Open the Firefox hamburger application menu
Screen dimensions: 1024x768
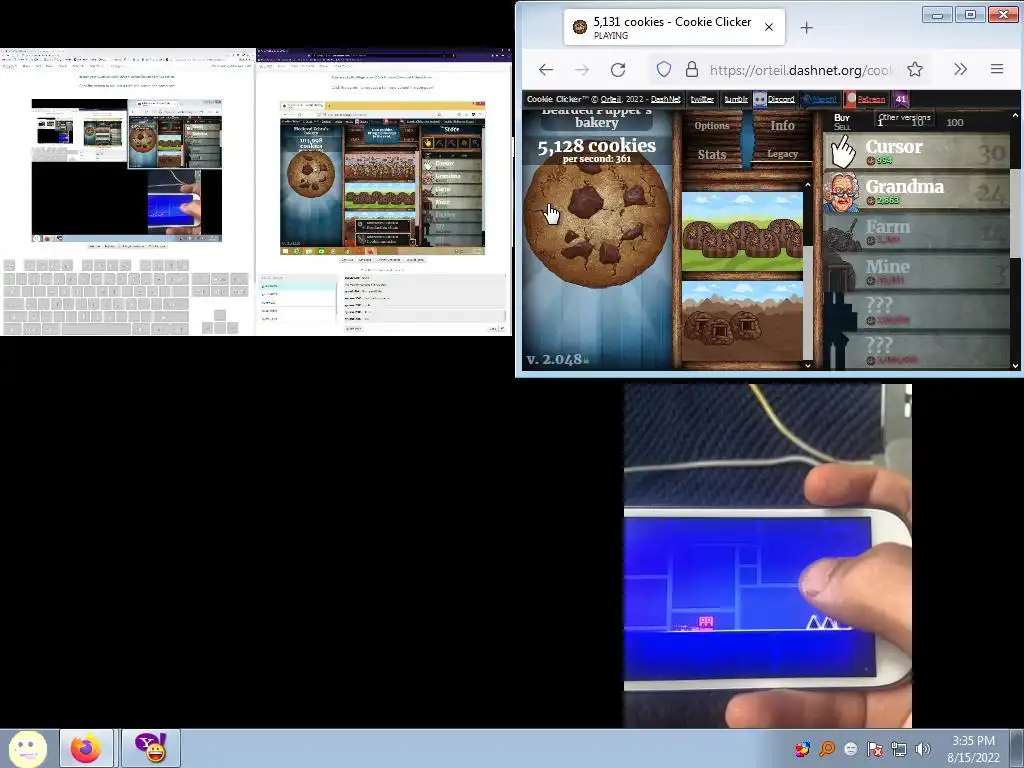point(997,69)
